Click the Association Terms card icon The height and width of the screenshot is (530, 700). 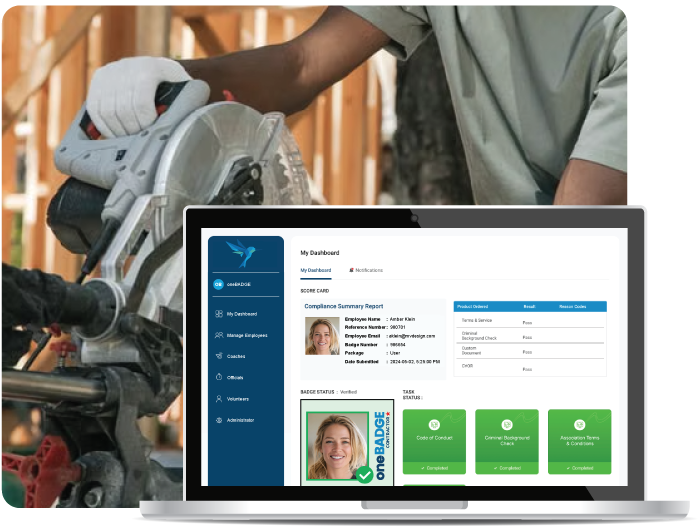580,425
